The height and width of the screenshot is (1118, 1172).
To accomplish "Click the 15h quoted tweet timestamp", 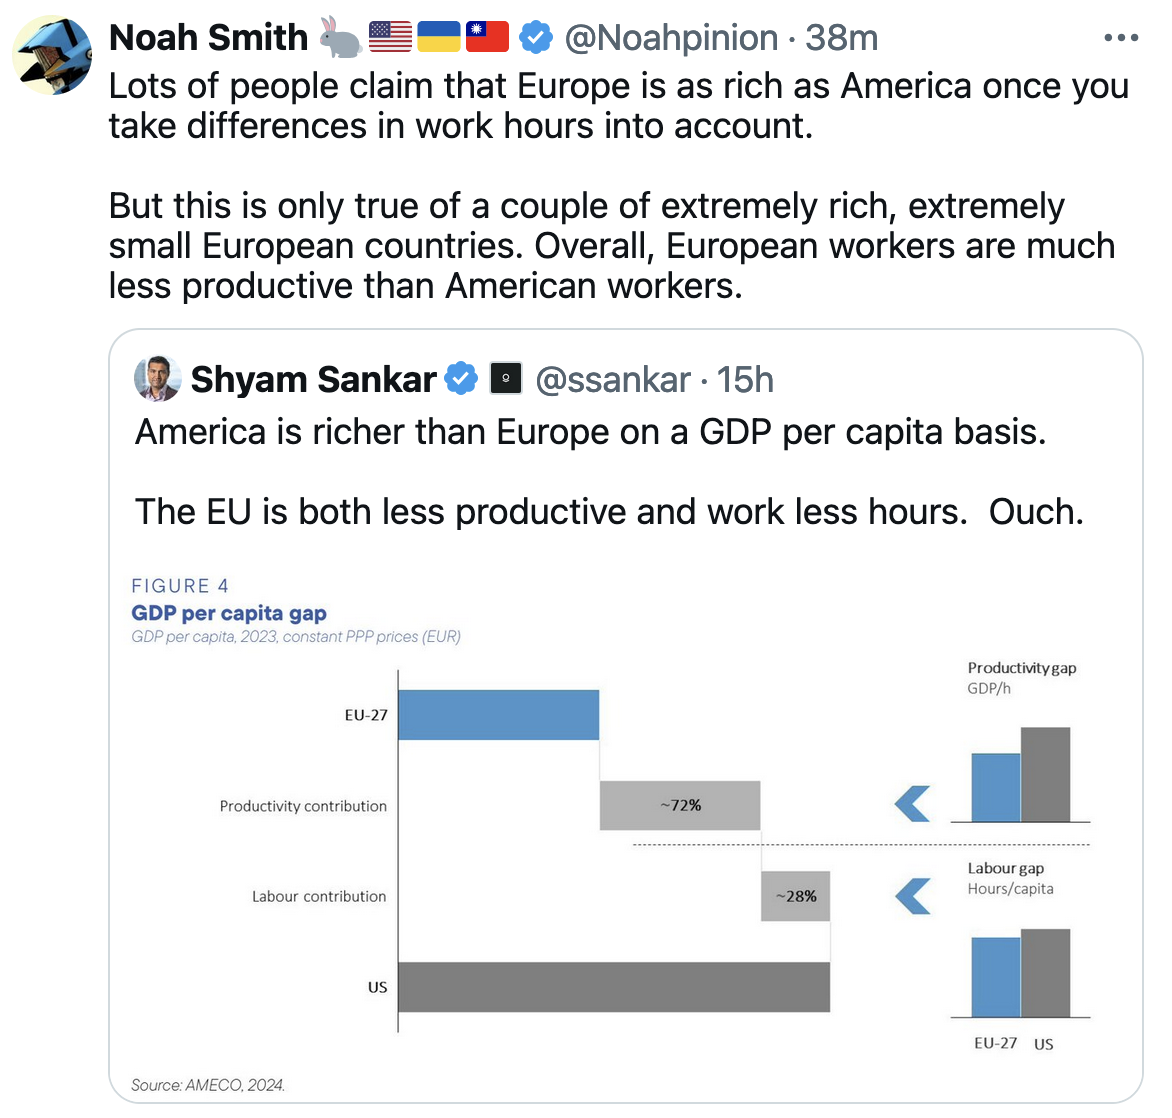I will [x=745, y=380].
